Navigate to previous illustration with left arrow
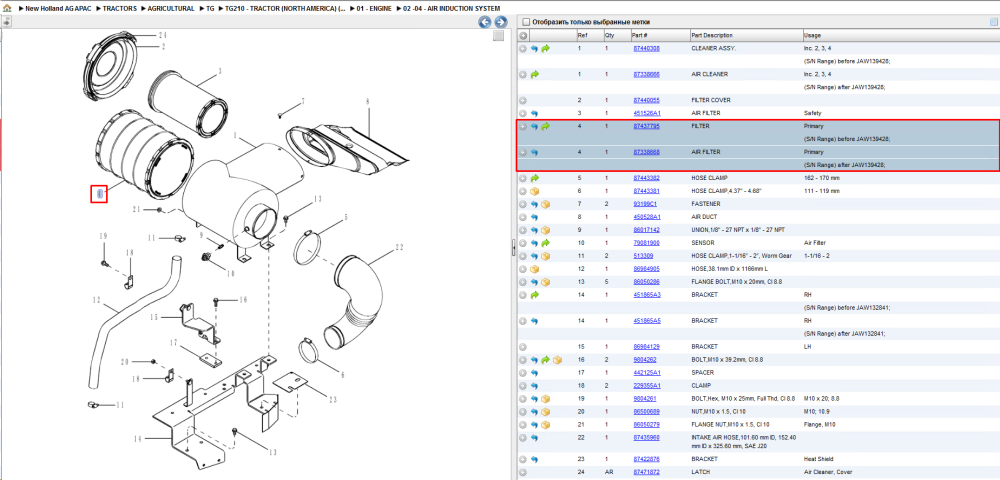Screen dimensions: 1000x480 [x=485, y=22]
